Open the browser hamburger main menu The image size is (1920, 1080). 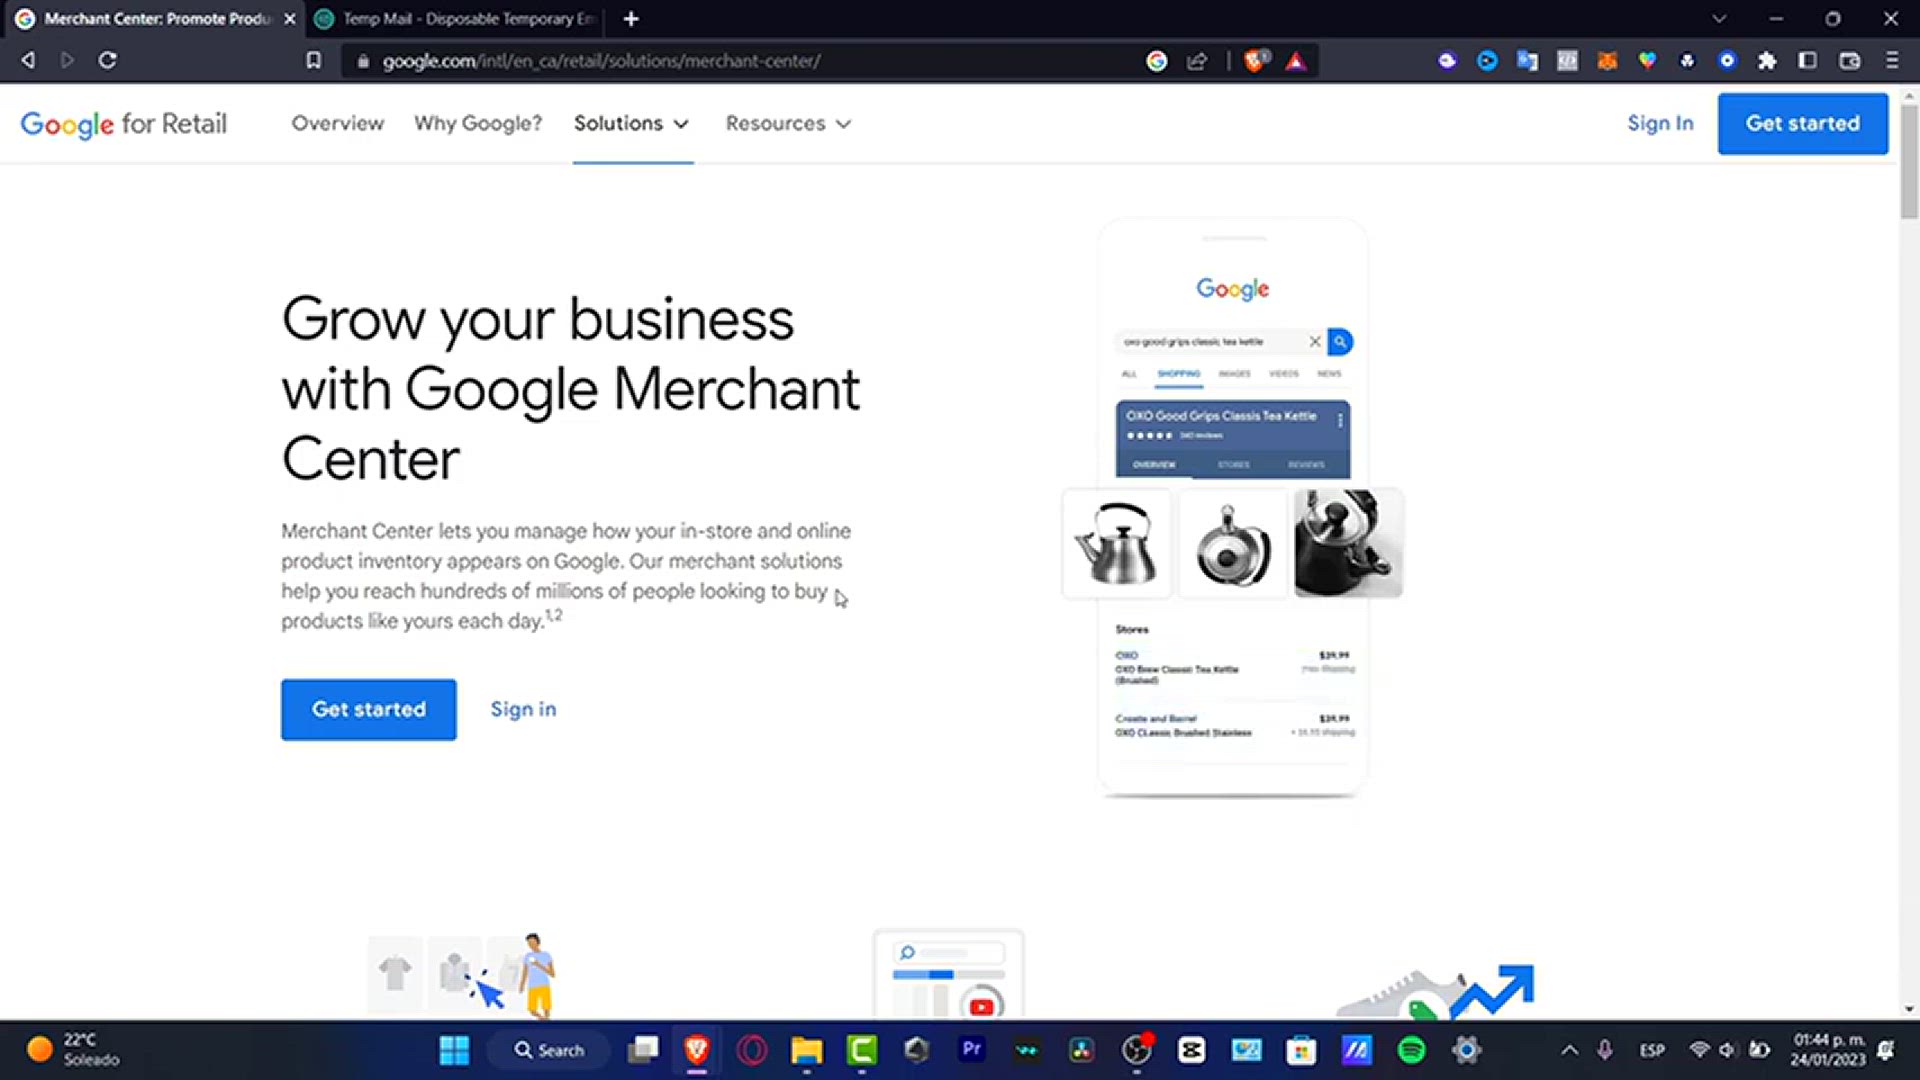point(1892,61)
